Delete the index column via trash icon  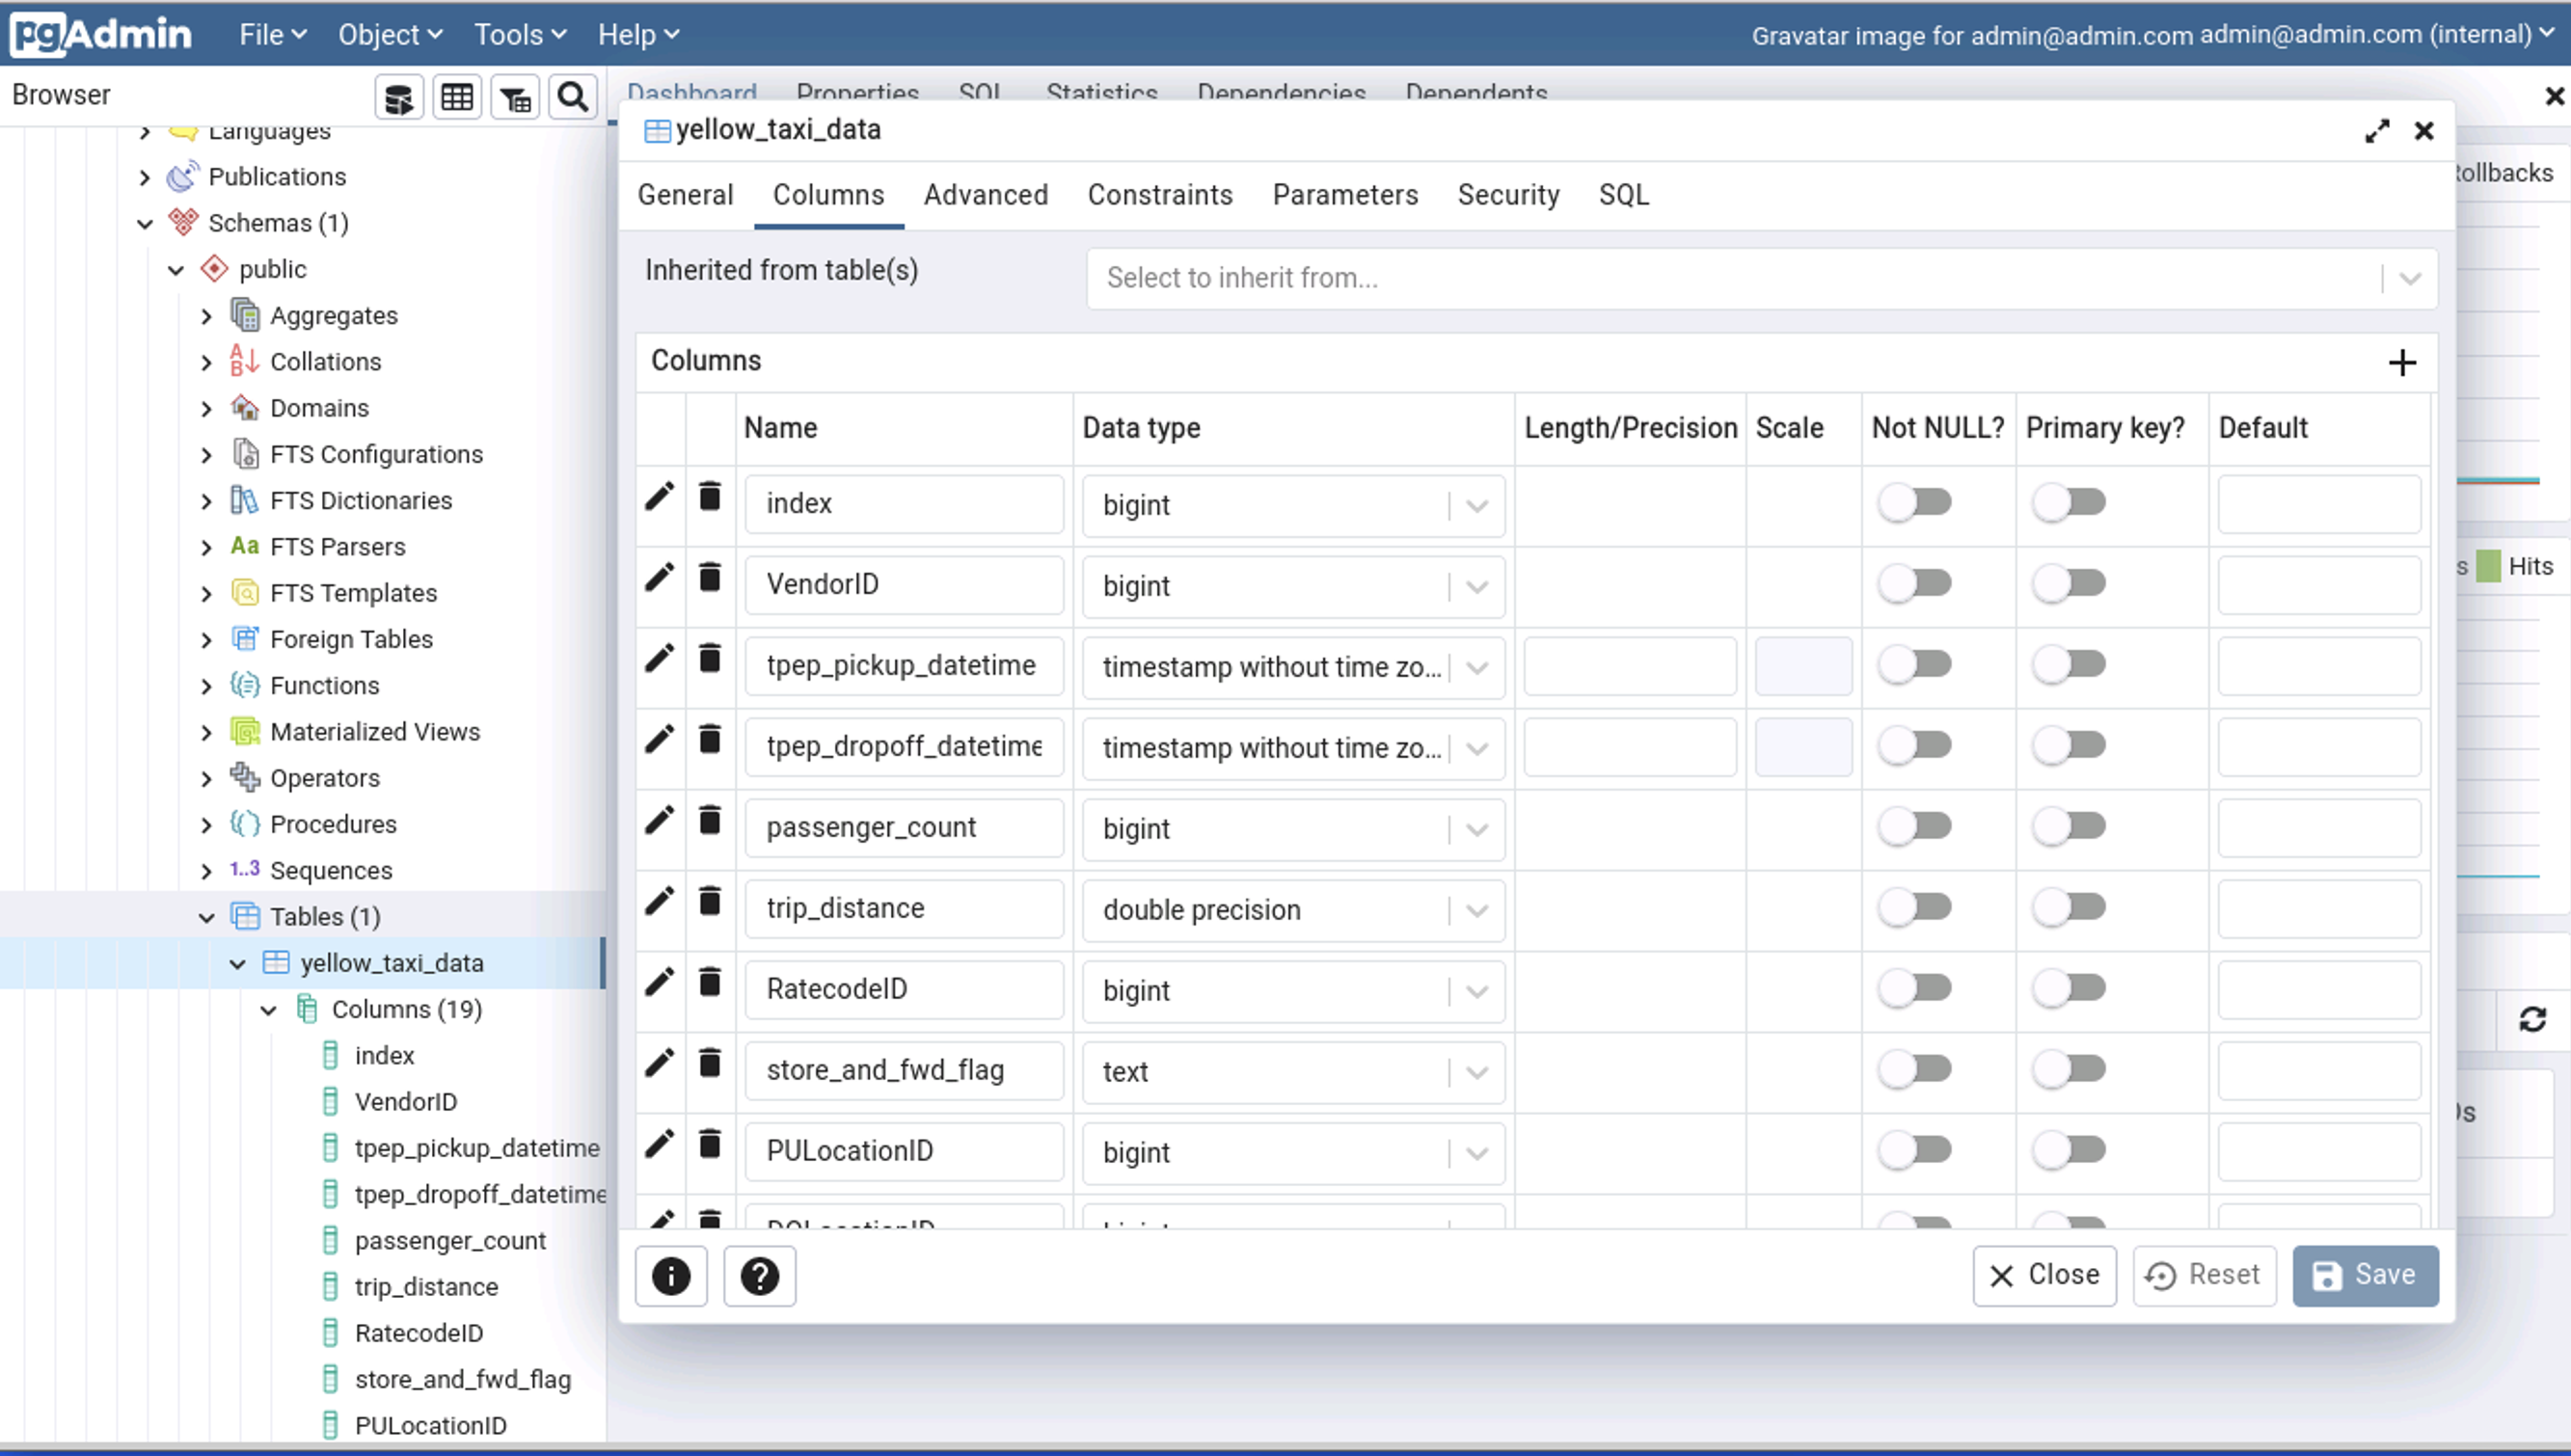[710, 496]
